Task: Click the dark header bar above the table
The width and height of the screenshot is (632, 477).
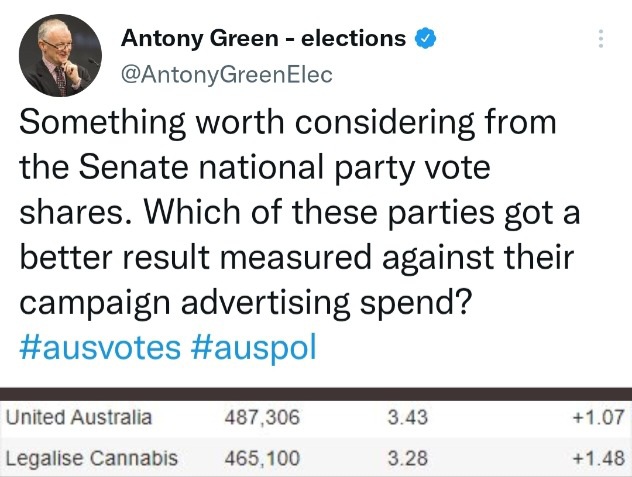Action: click(316, 393)
